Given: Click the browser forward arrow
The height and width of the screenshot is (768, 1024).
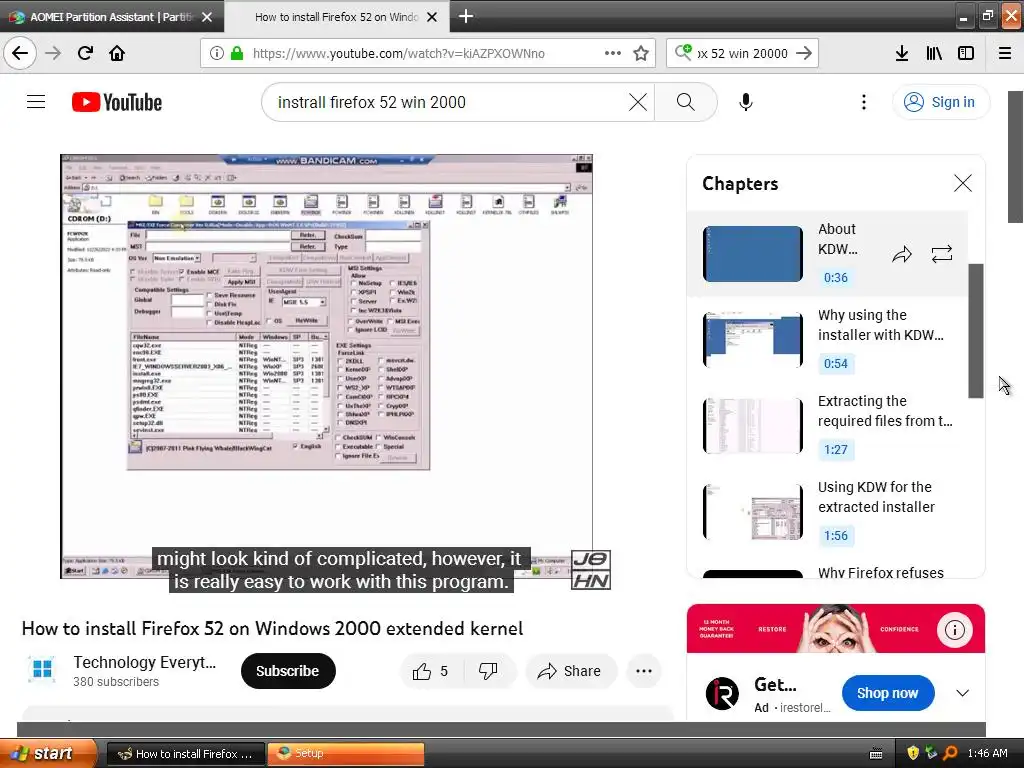Looking at the screenshot, I should (x=53, y=53).
